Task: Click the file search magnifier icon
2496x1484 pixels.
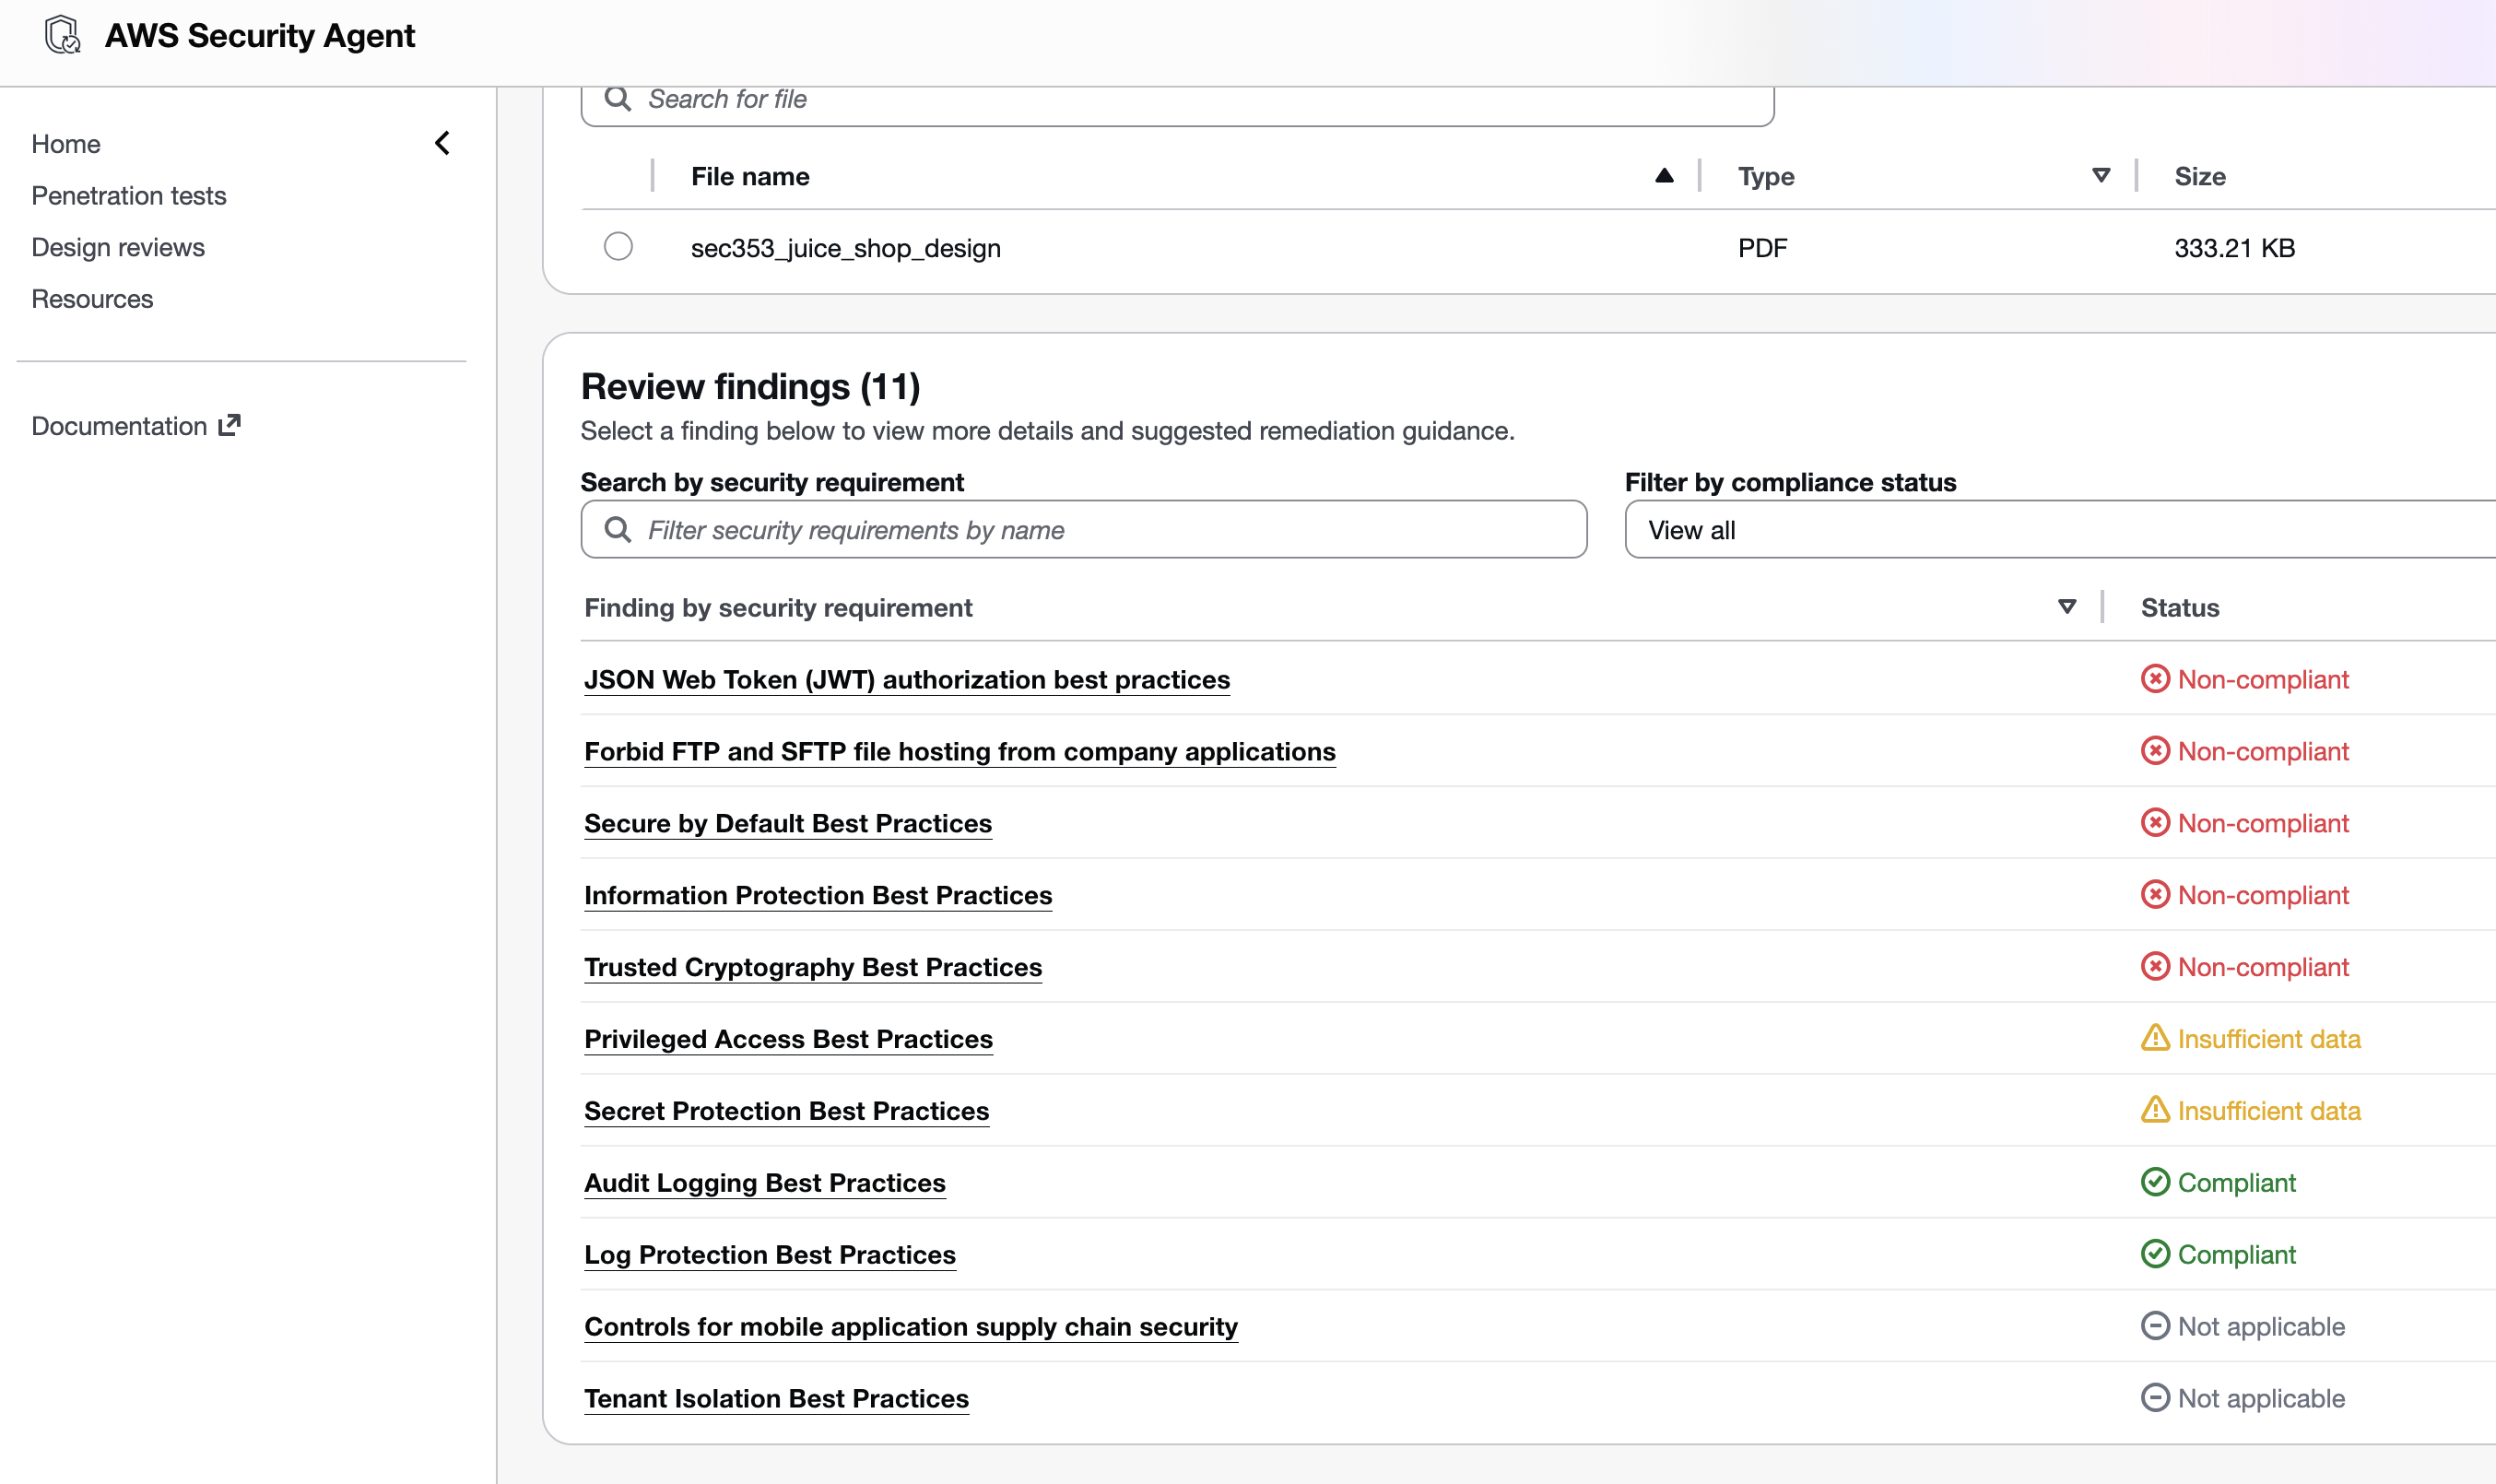Action: pos(618,99)
